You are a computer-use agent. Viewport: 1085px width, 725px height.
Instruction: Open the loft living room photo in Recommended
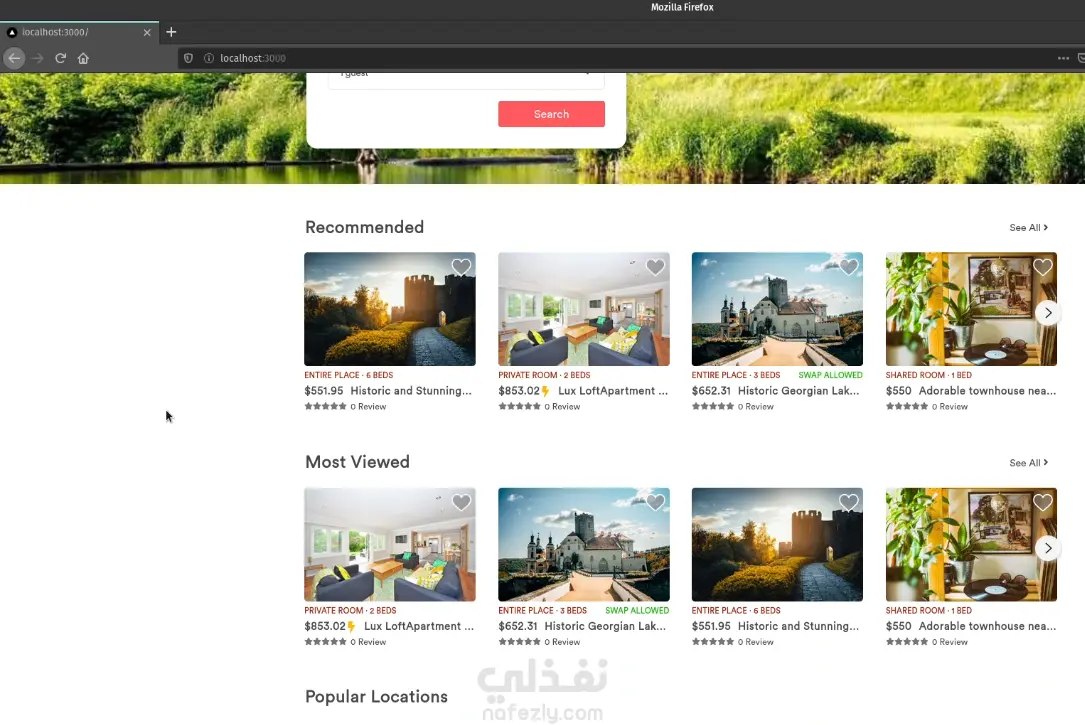(583, 309)
